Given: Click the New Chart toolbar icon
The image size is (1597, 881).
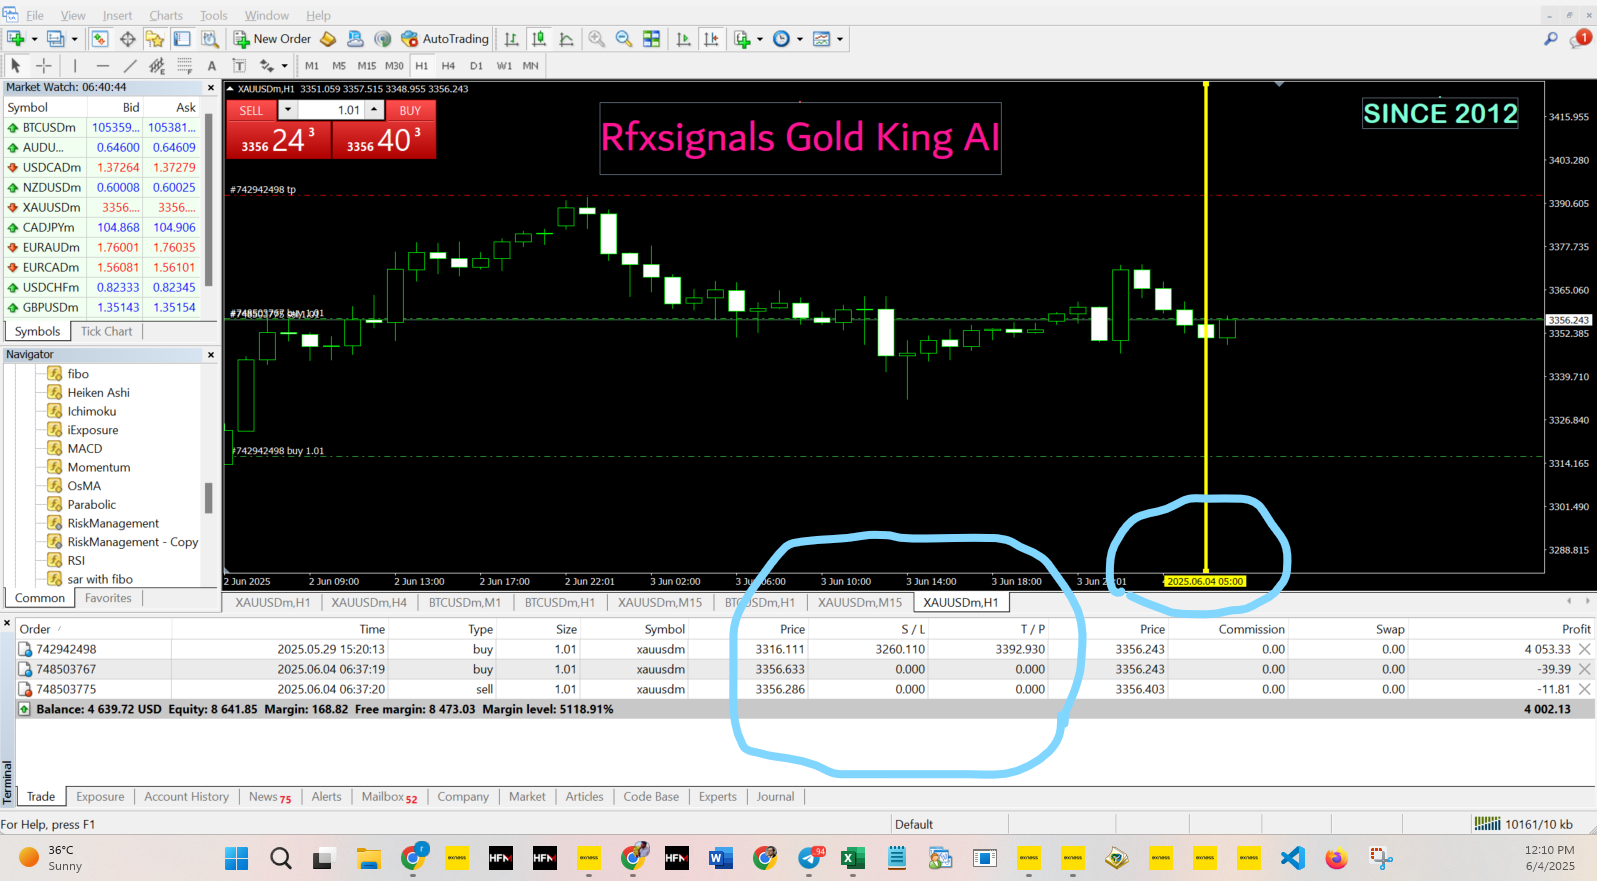Looking at the screenshot, I should coord(16,39).
